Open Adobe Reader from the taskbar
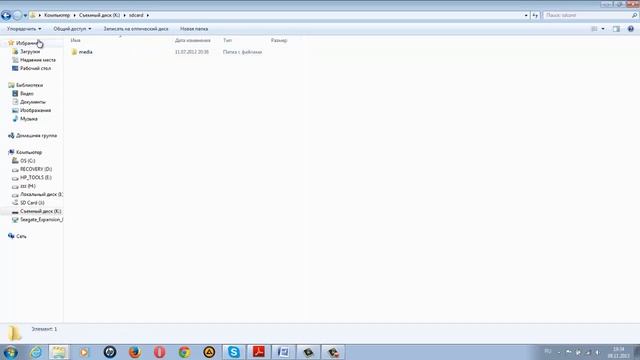The image size is (640, 360). [x=259, y=352]
